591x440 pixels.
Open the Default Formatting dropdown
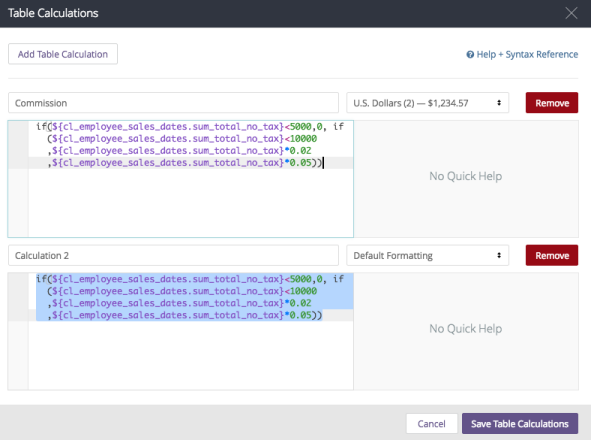pos(427,255)
